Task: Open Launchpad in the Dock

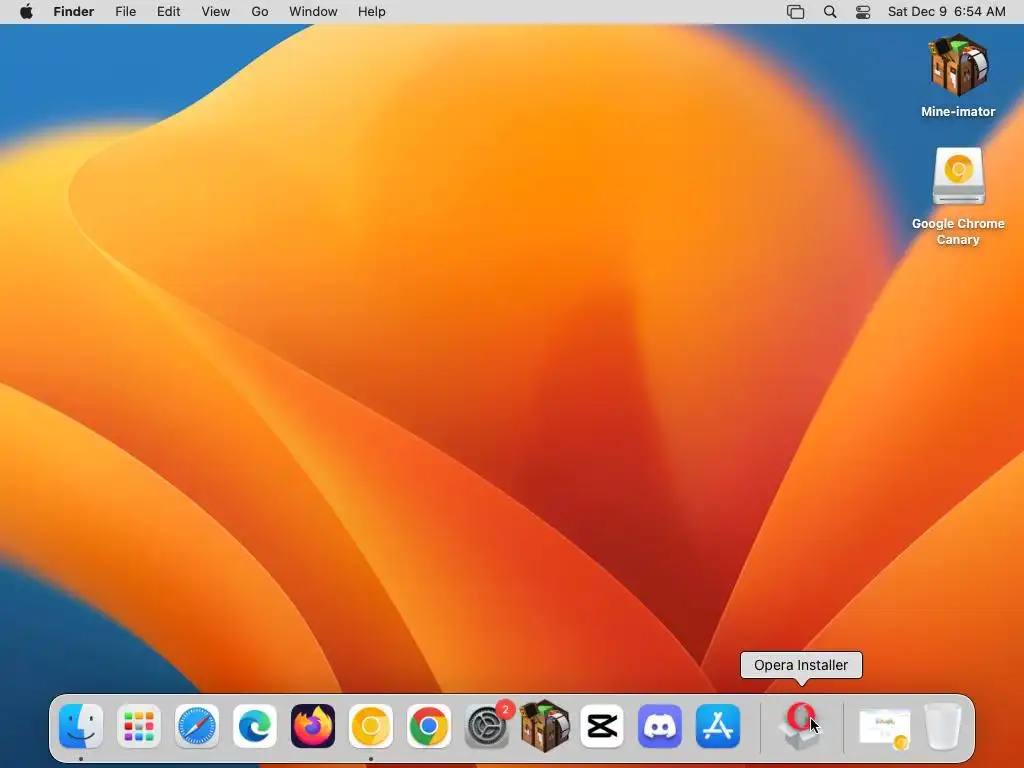Action: pyautogui.click(x=139, y=726)
